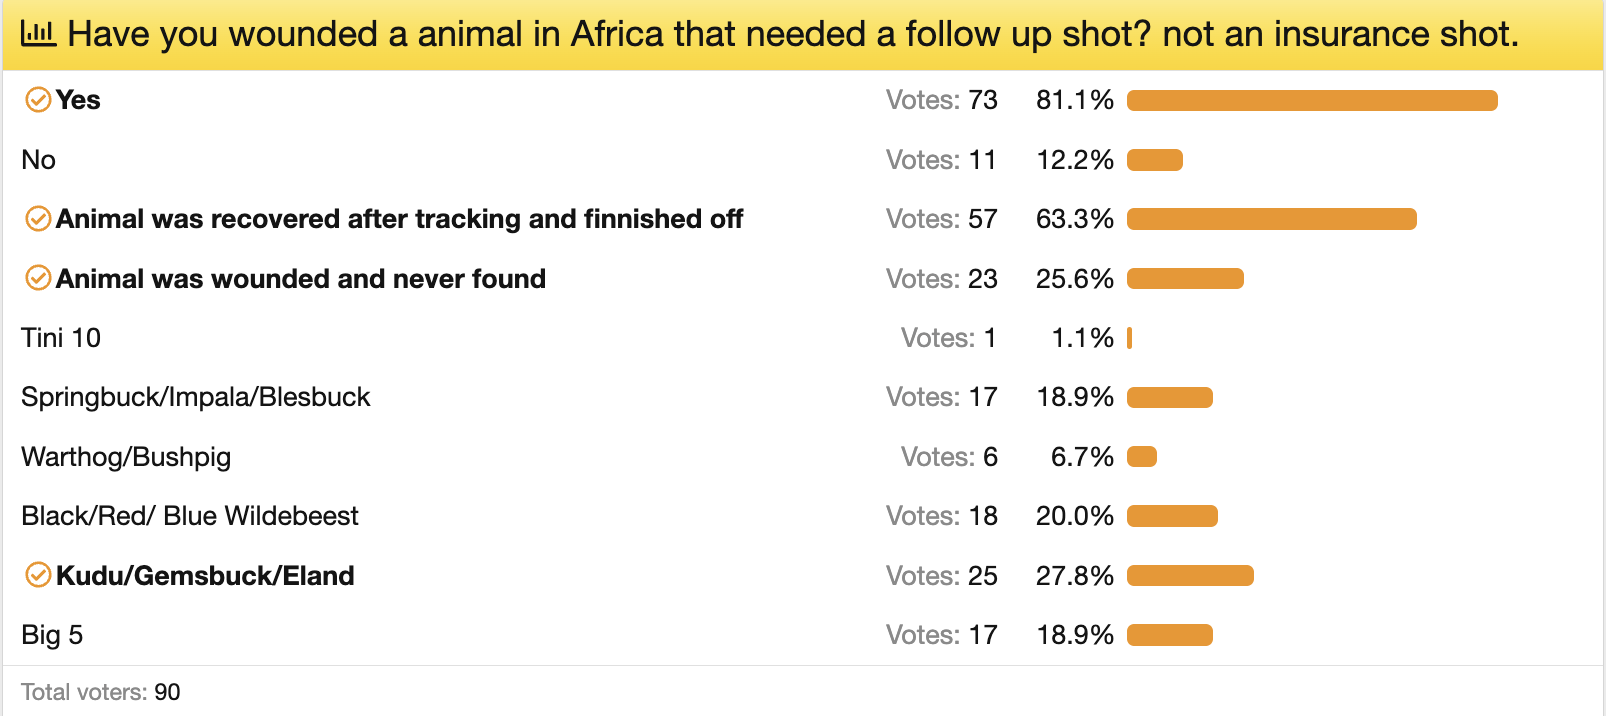Click the checkmark next to Kudu/Gemsbuck/Eland
This screenshot has width=1606, height=716.
pos(38,575)
